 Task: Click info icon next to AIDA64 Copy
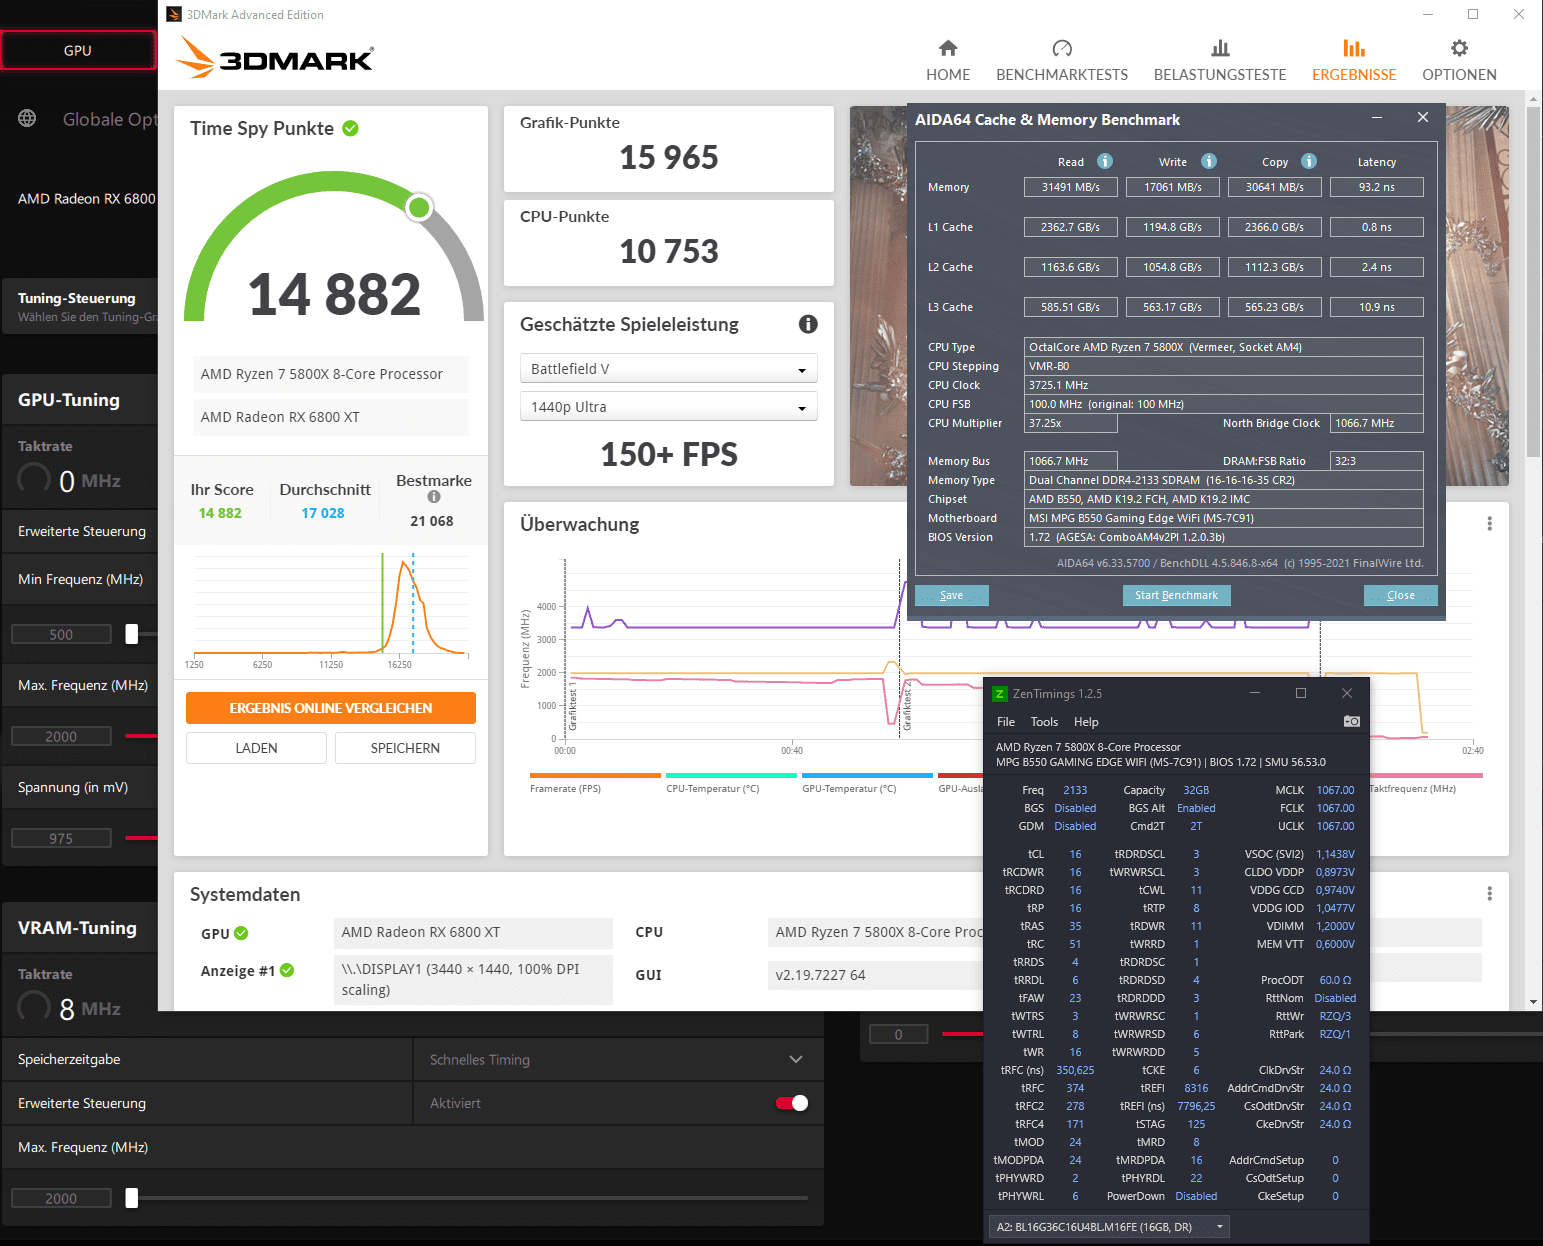tap(1309, 161)
